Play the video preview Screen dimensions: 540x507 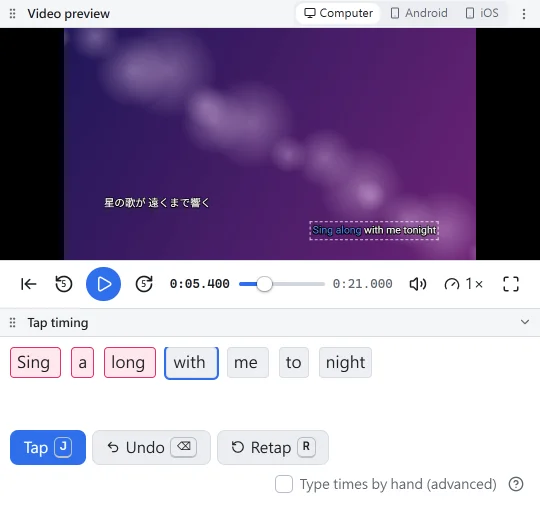[x=103, y=284]
